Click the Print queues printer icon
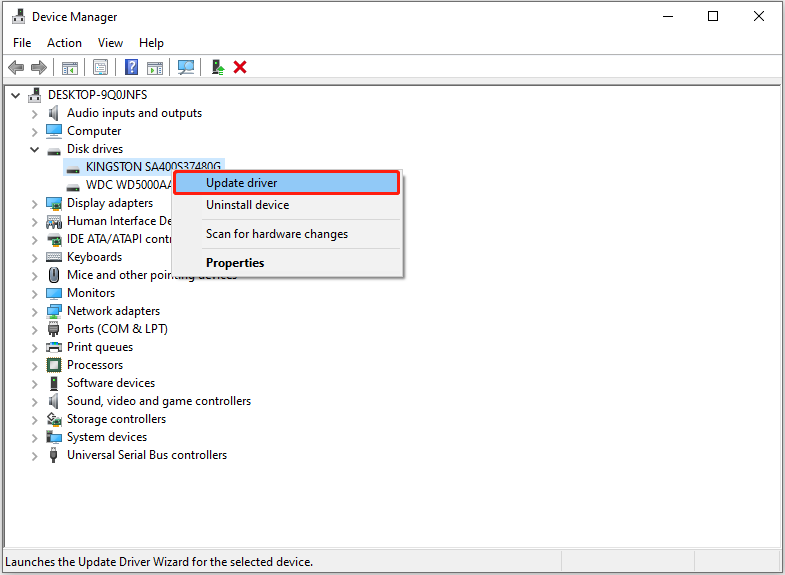Viewport: 785px width, 575px height. (x=54, y=347)
